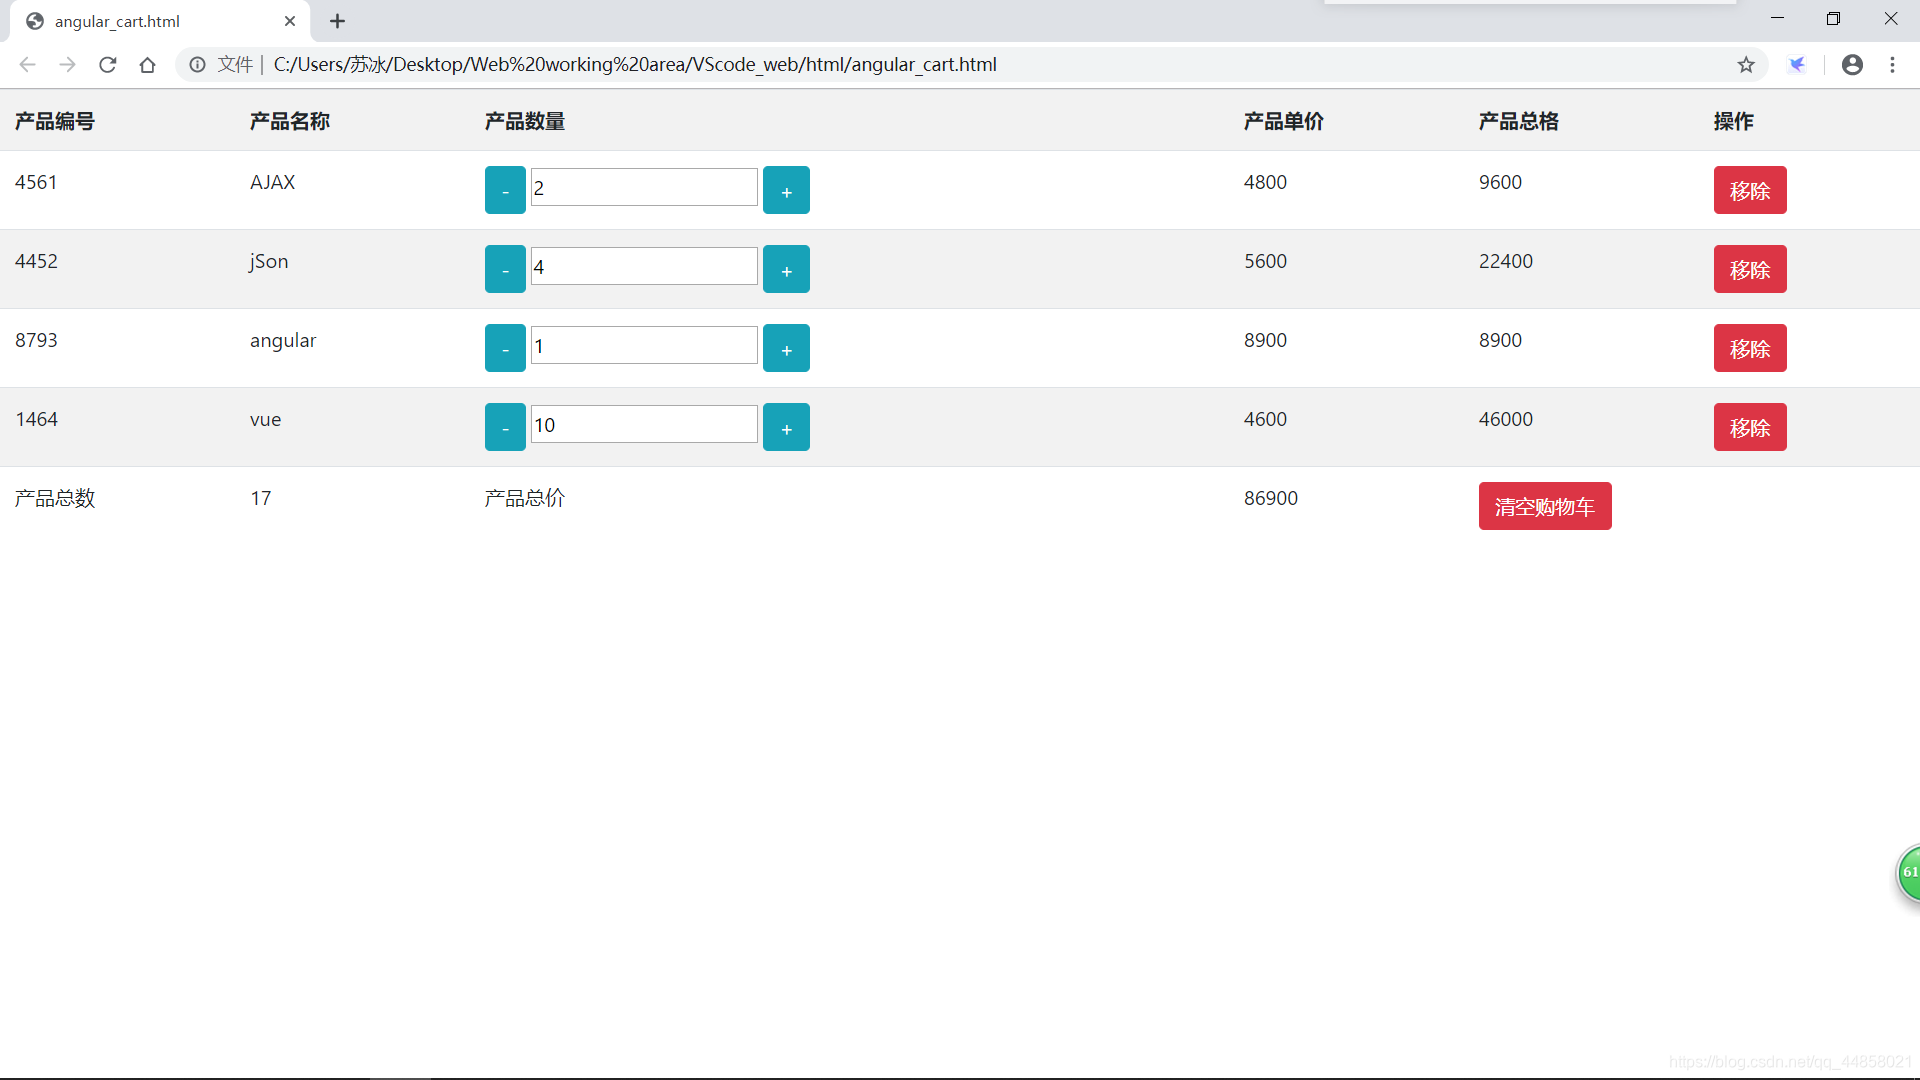This screenshot has height=1080, width=1920.
Task: Select product number 8793 cell
Action: pyautogui.click(x=36, y=340)
